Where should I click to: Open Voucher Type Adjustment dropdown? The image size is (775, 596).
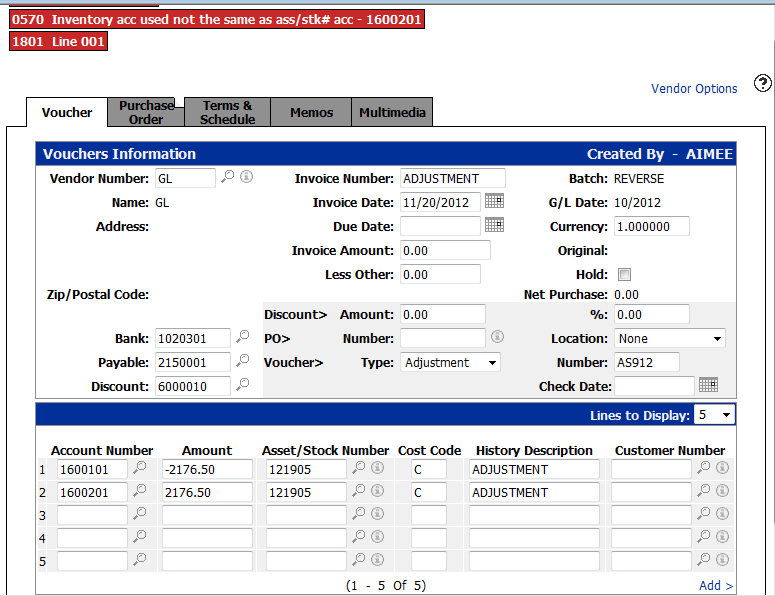(450, 362)
